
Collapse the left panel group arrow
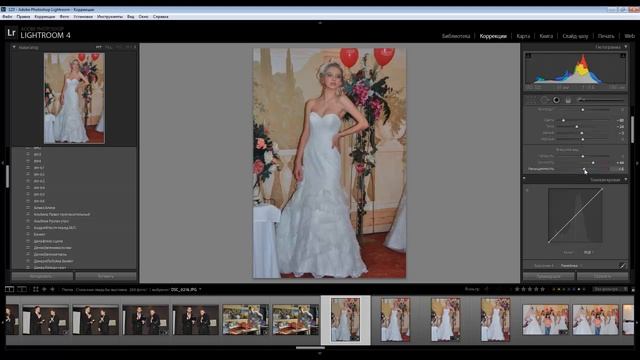coord(2,163)
